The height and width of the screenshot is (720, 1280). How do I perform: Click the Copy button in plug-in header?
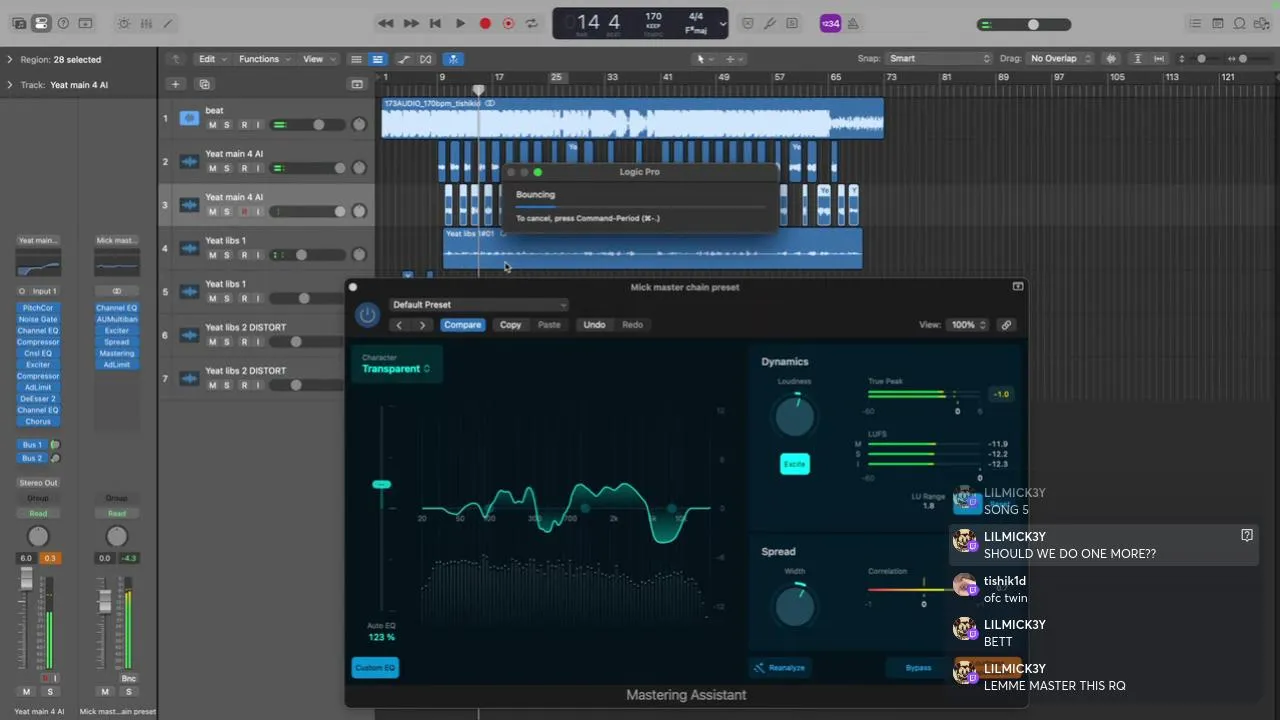coord(510,325)
